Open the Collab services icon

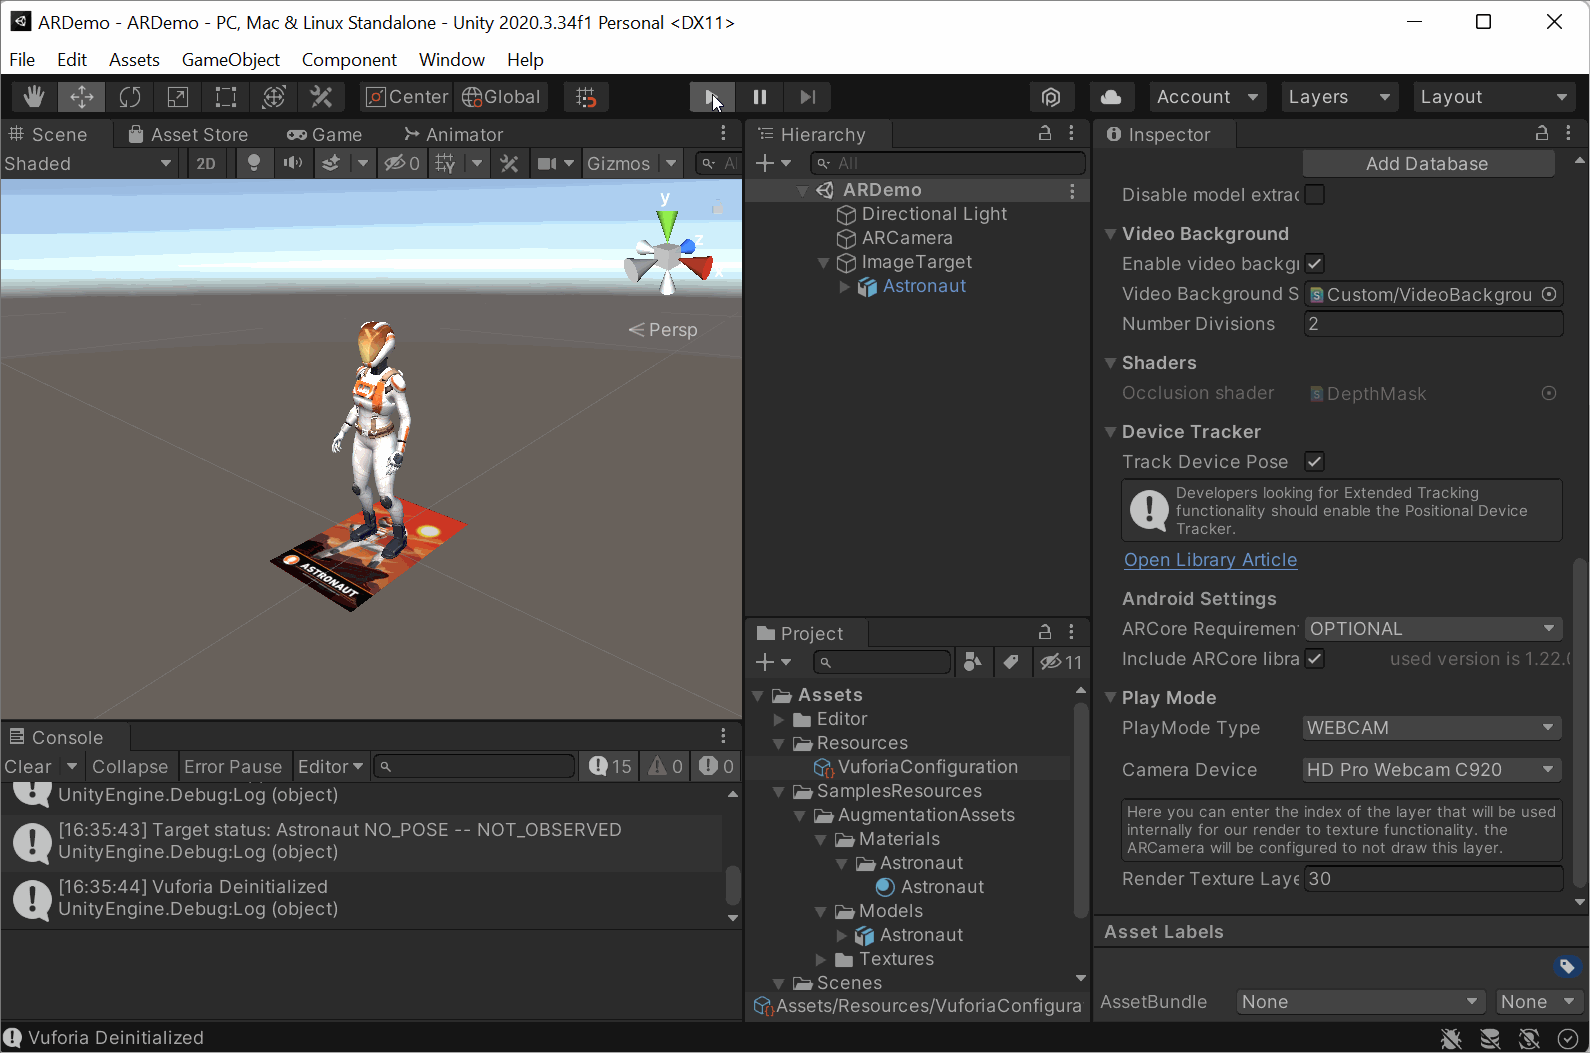point(1051,97)
